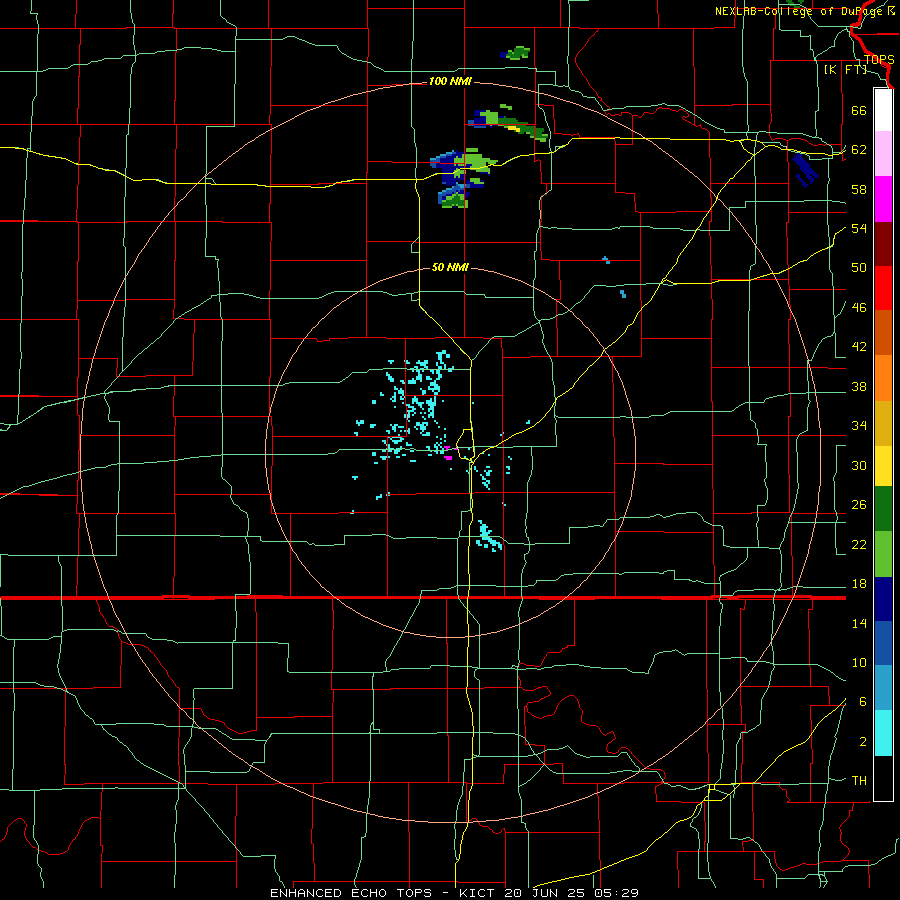
Task: Click the '42' scale label
Action: [x=859, y=347]
